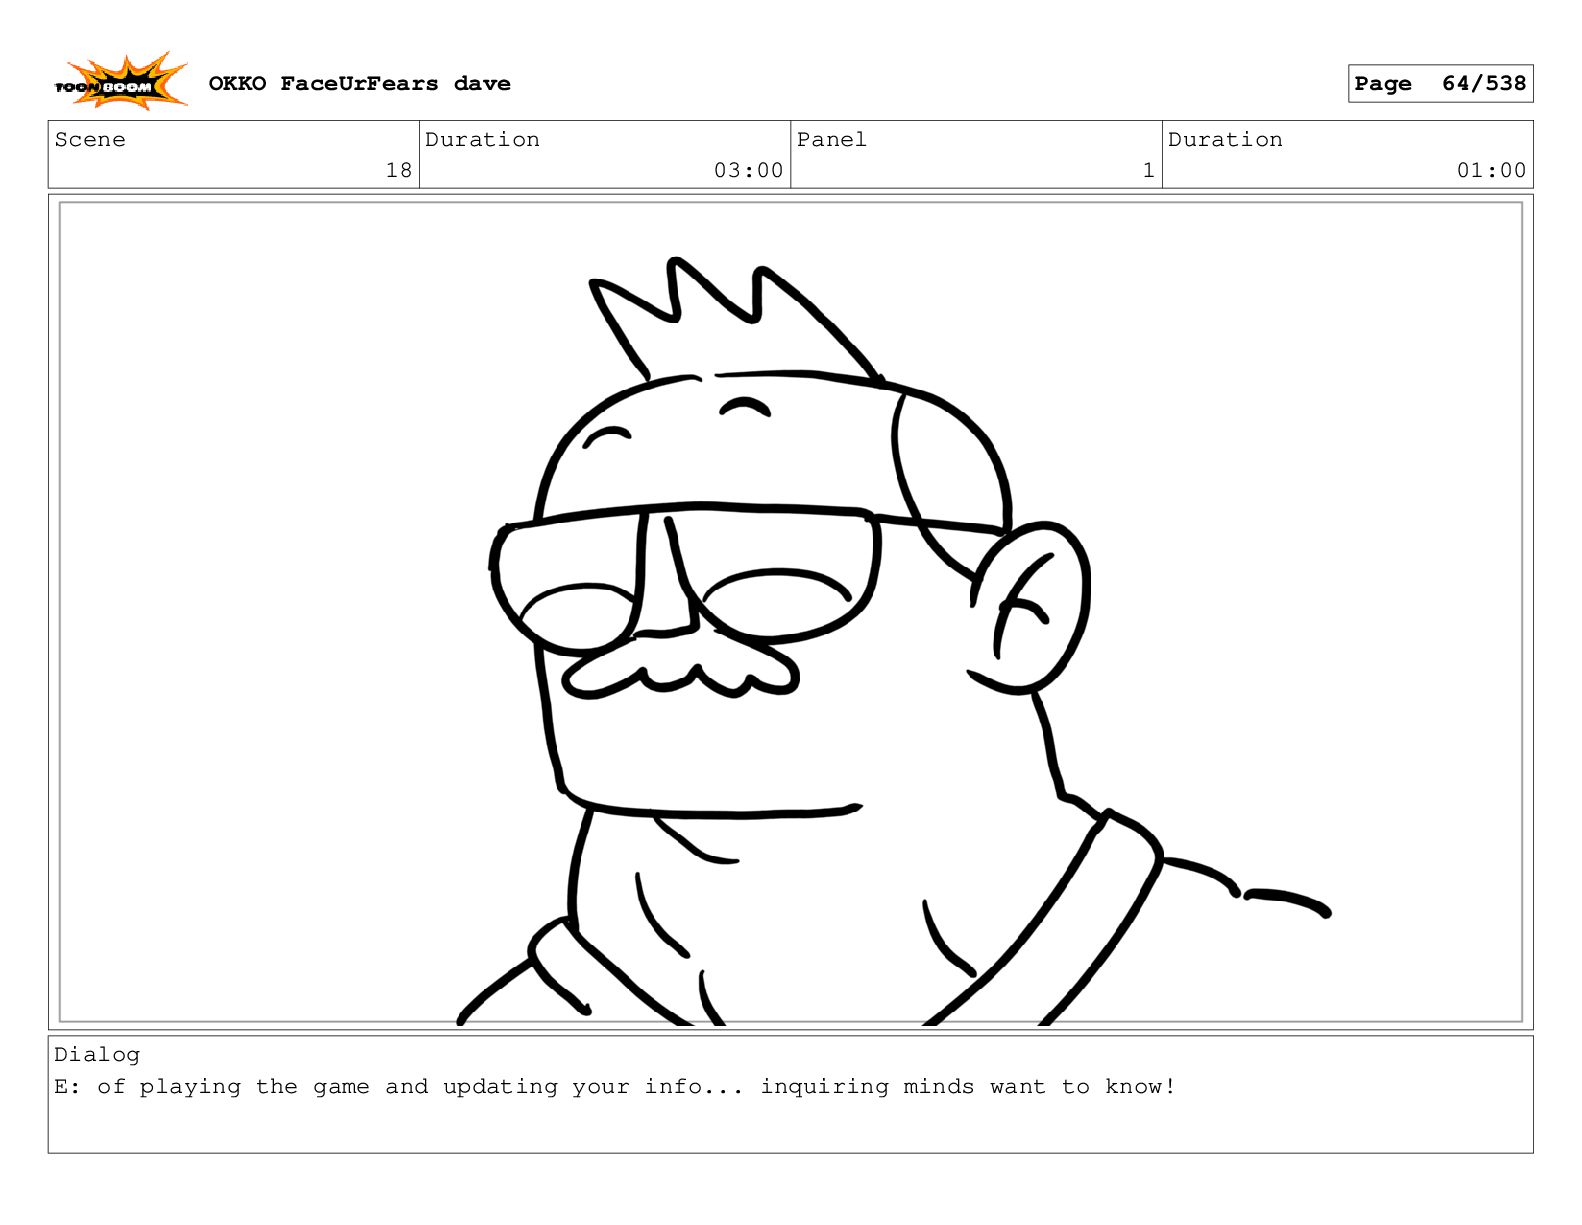The image size is (1582, 1225).
Task: Click the 'Panel' header label
Action: click(831, 140)
